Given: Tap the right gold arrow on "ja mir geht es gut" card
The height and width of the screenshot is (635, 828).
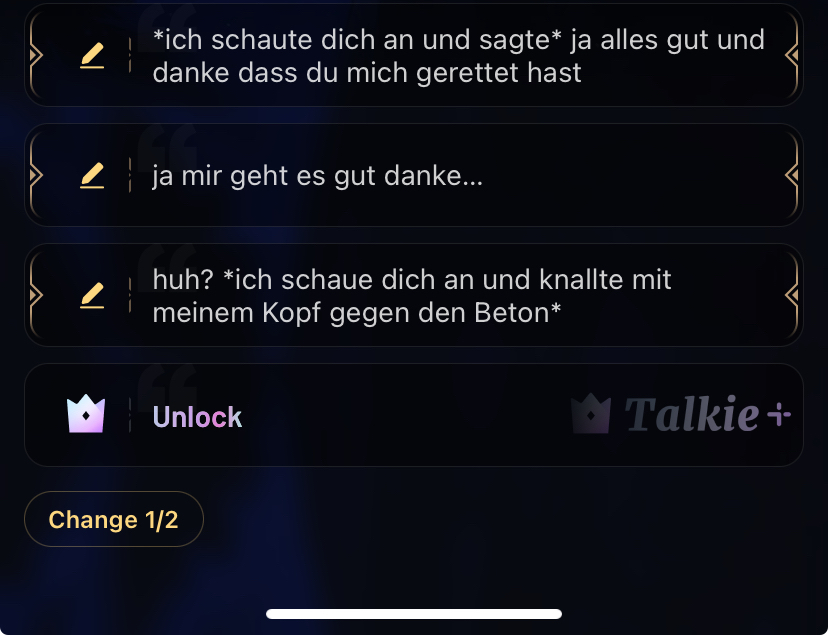Looking at the screenshot, I should pos(792,175).
